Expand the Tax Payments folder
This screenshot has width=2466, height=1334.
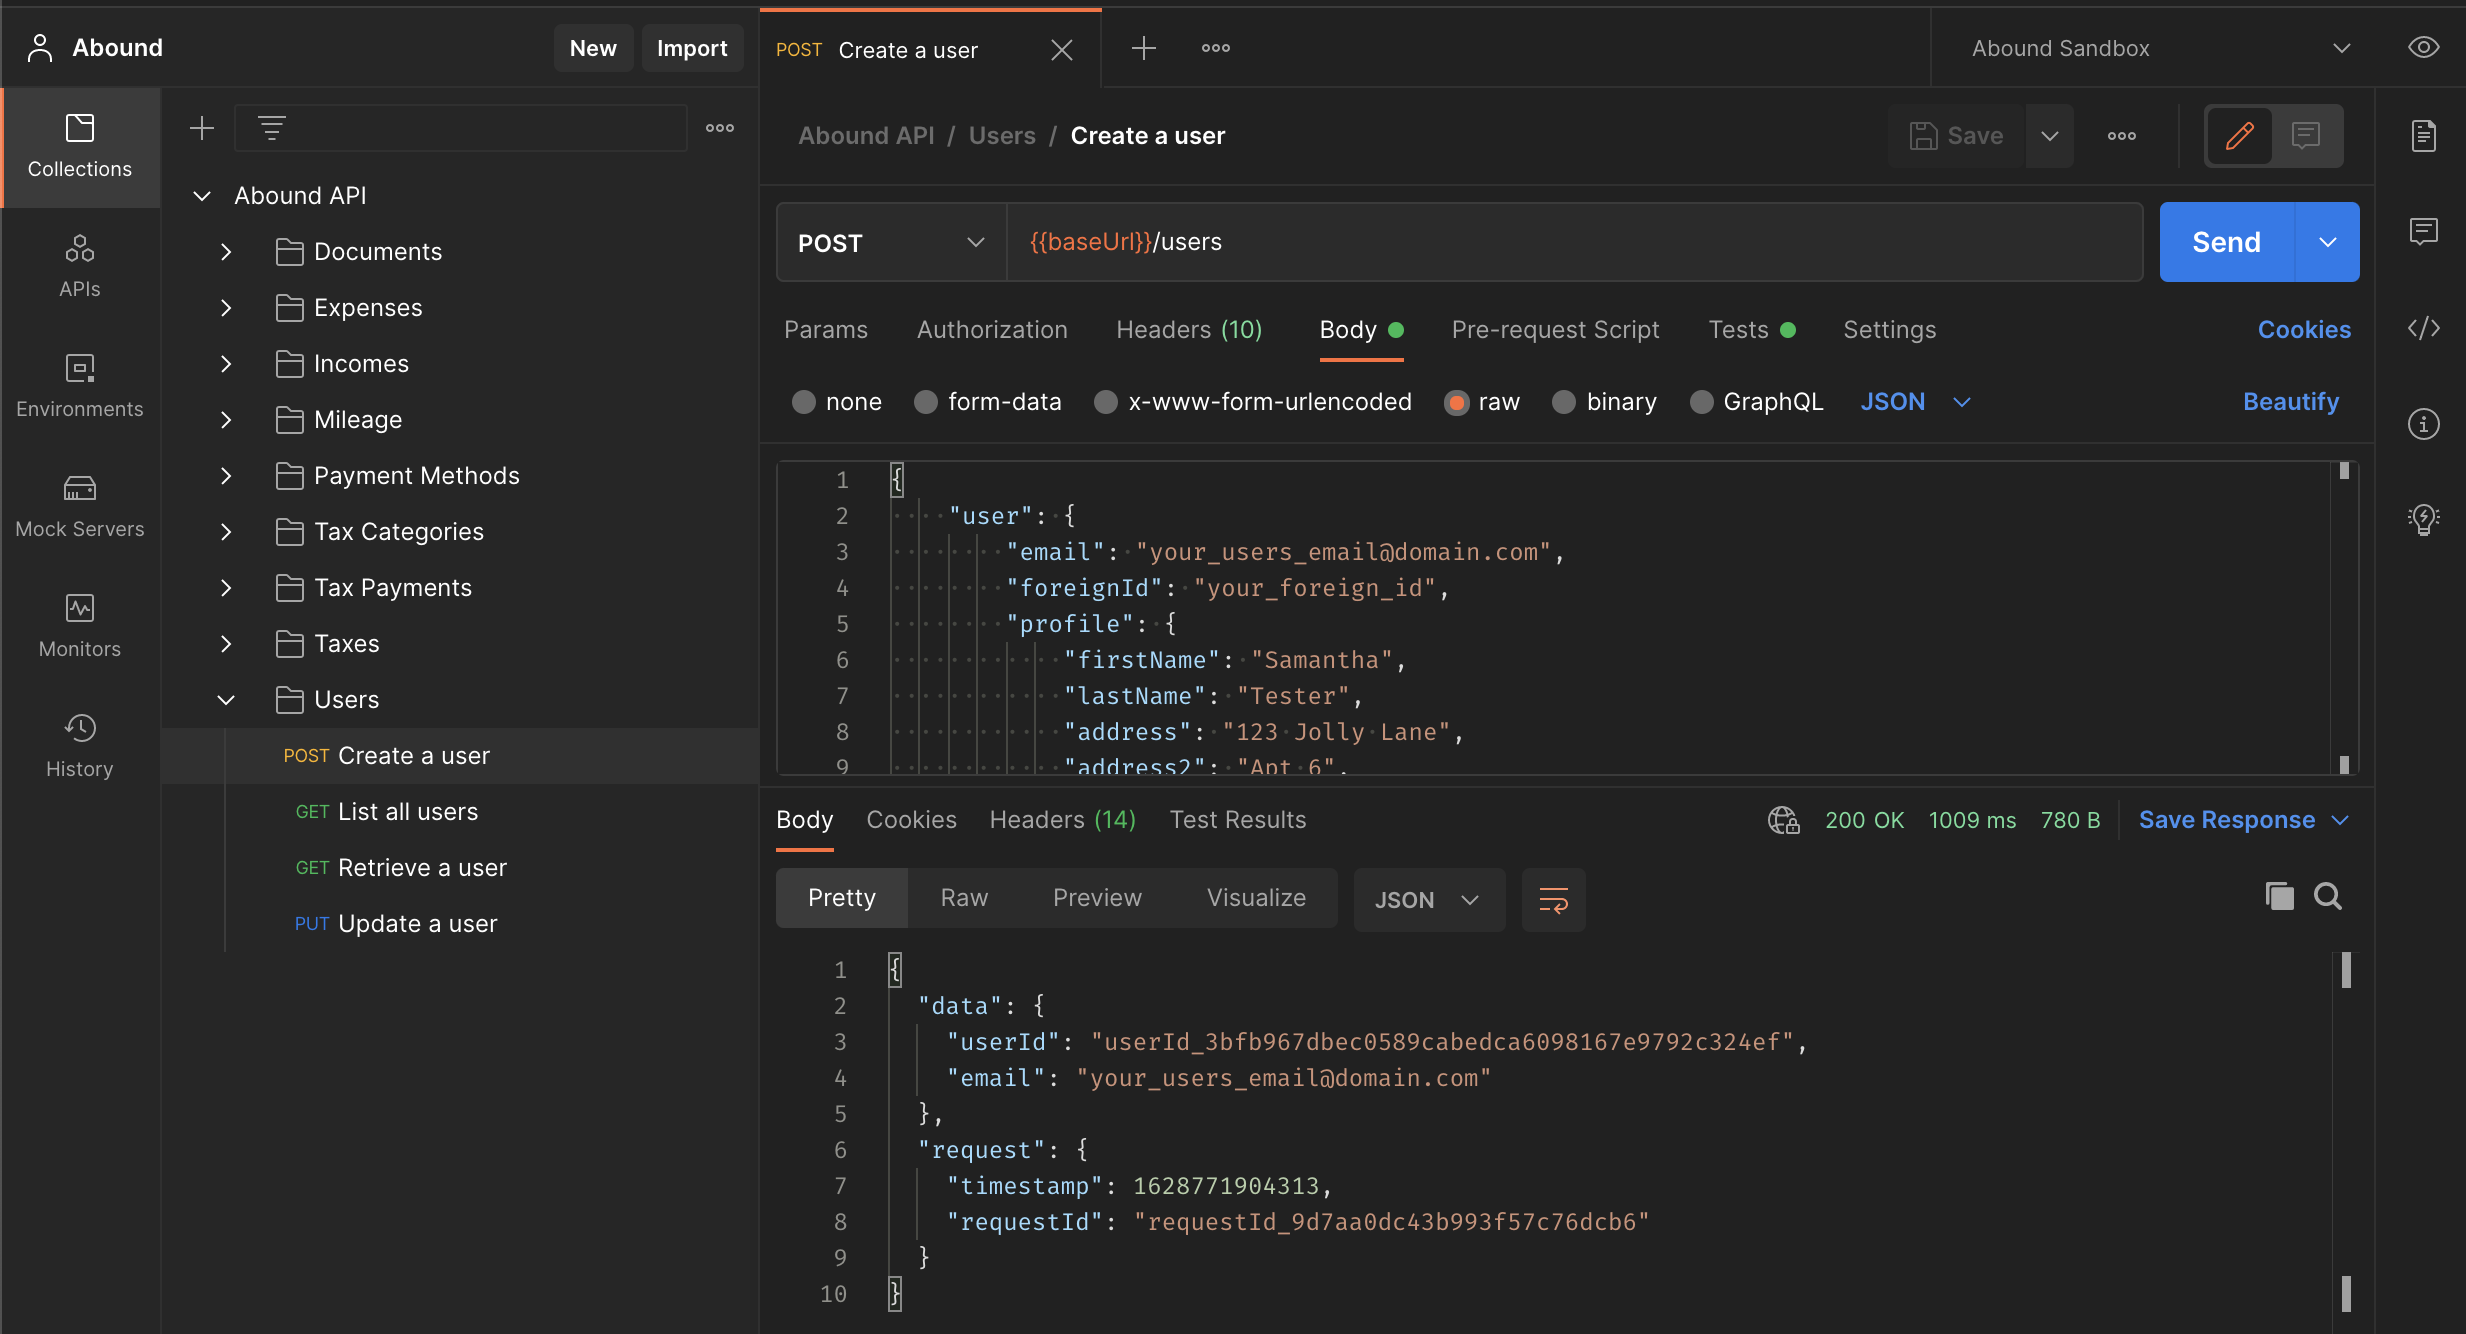(226, 588)
